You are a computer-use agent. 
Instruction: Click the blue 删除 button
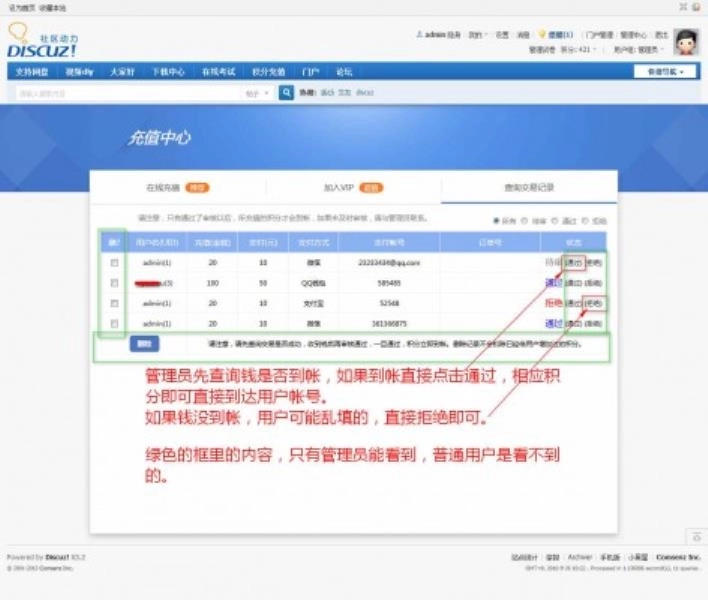[144, 344]
